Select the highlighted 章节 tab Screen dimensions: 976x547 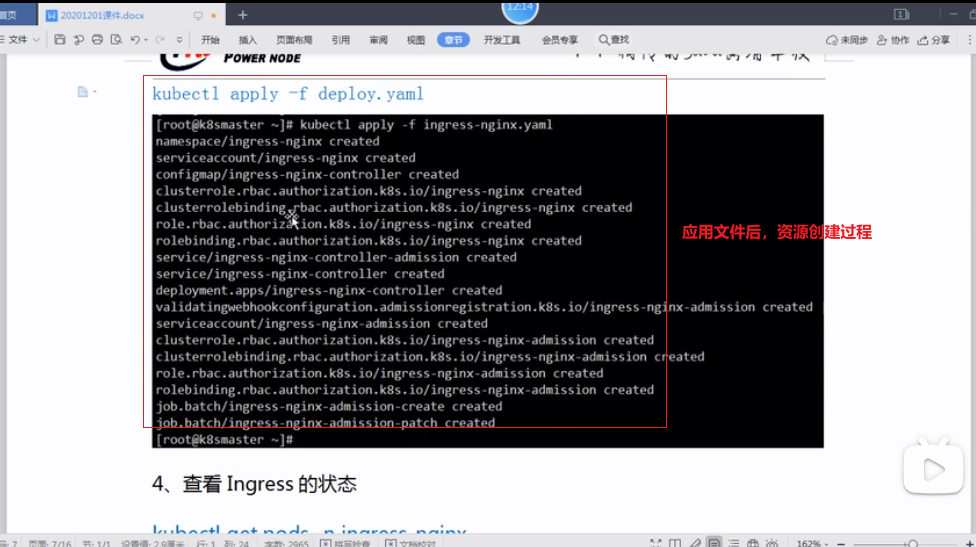tap(453, 40)
